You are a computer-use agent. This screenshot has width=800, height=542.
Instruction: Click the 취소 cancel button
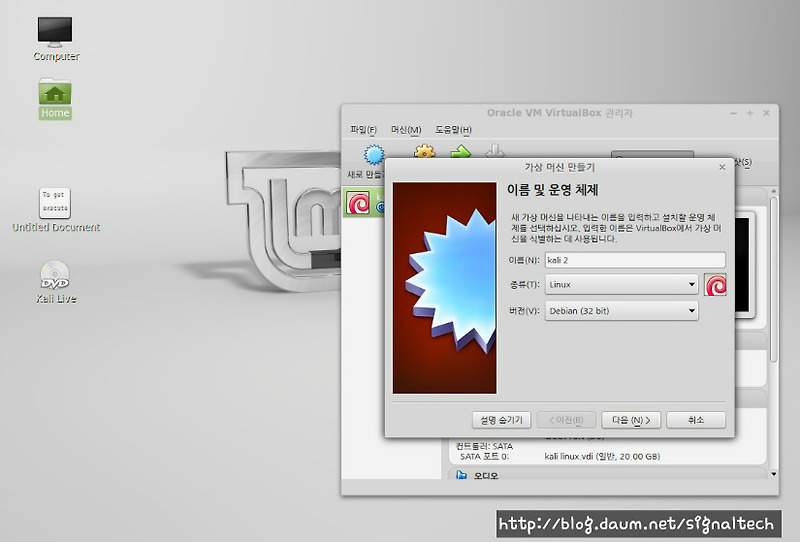(x=696, y=420)
